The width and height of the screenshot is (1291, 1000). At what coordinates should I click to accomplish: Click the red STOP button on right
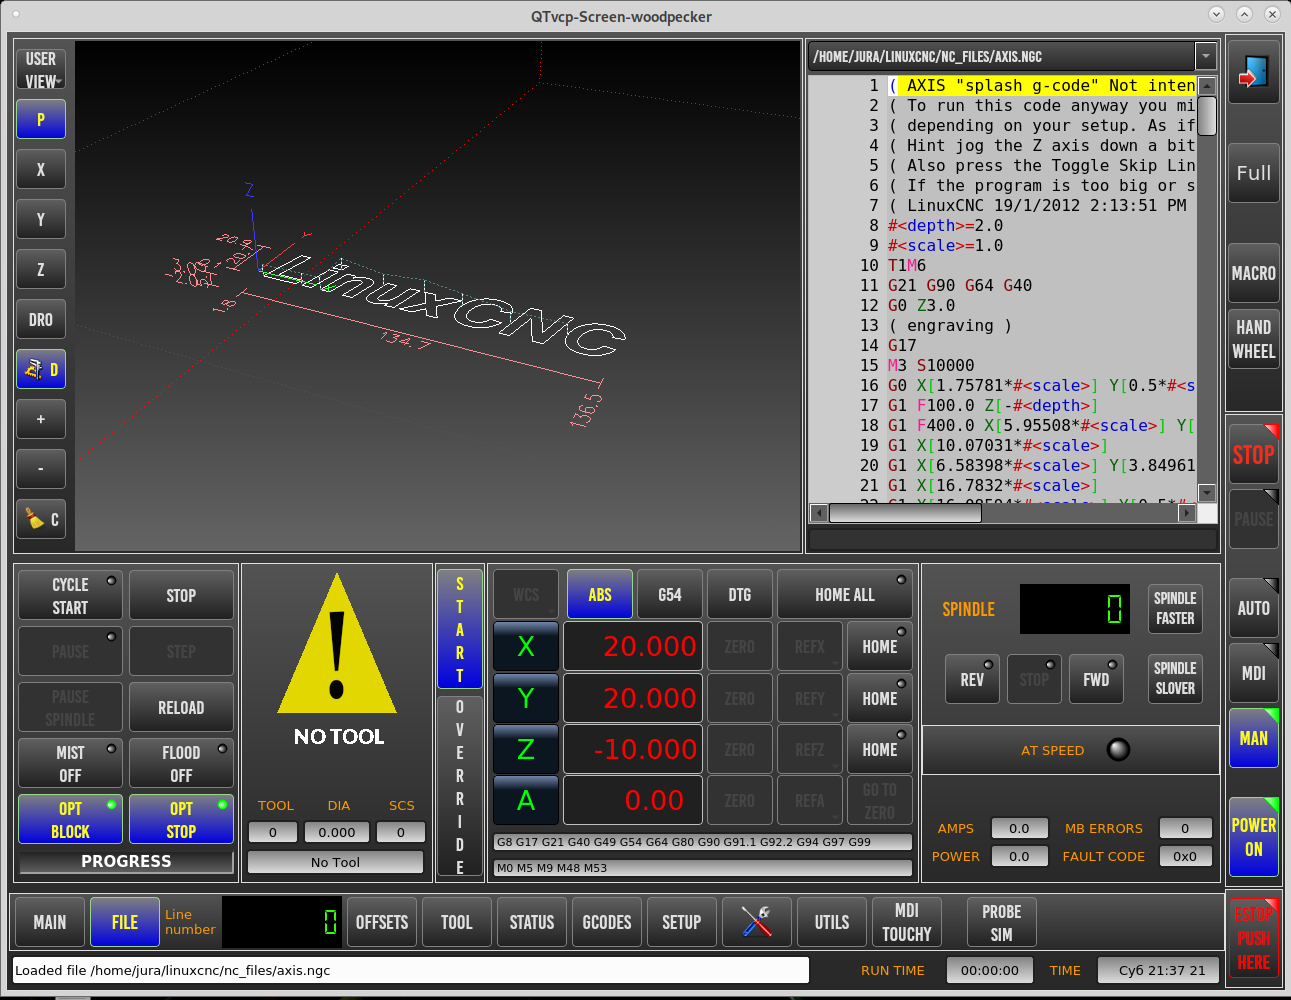coord(1253,455)
